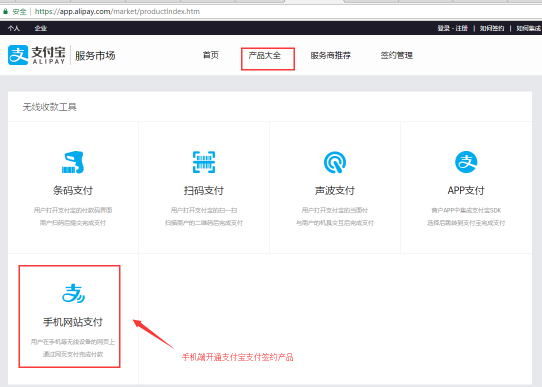The height and width of the screenshot is (387, 542).
Task: Click the description under 声波支付
Action: pyautogui.click(x=335, y=217)
